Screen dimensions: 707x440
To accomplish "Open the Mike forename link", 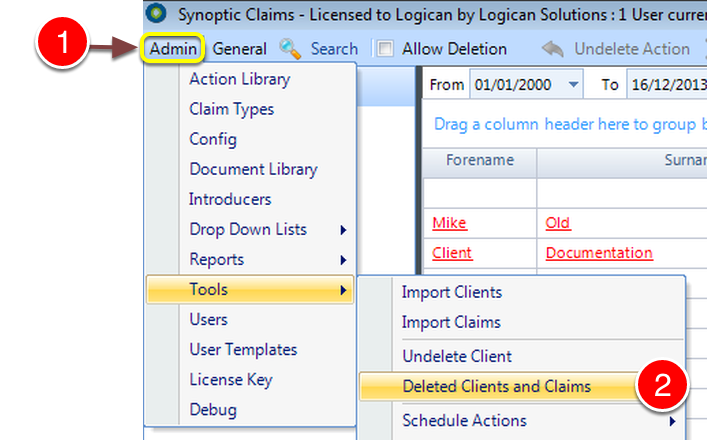I will (x=449, y=223).
